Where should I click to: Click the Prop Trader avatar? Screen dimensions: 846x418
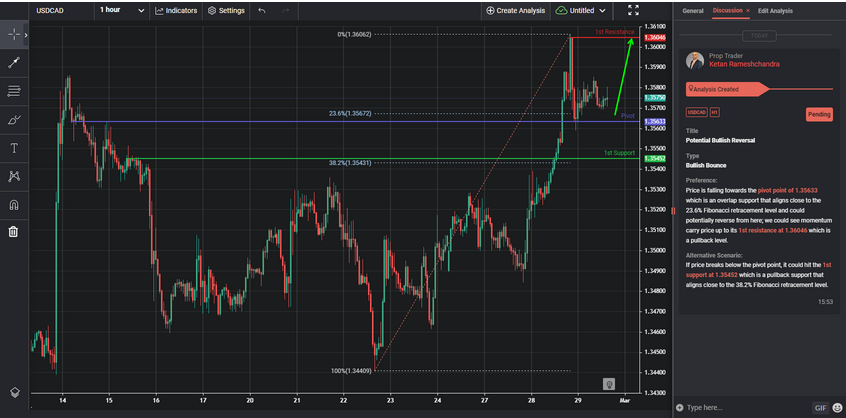pos(695,60)
